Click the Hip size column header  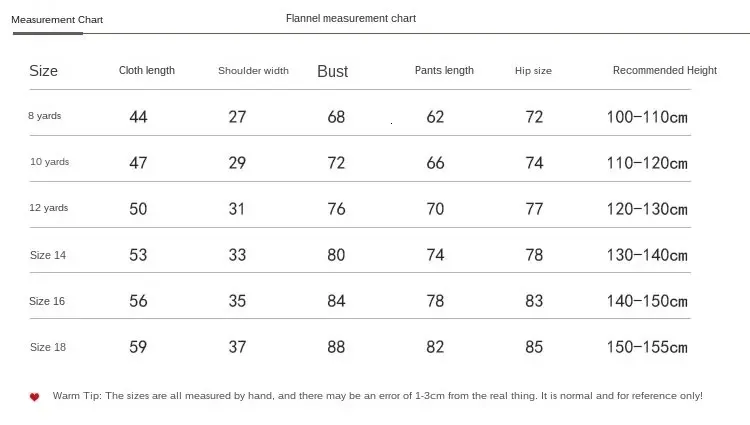point(533,71)
